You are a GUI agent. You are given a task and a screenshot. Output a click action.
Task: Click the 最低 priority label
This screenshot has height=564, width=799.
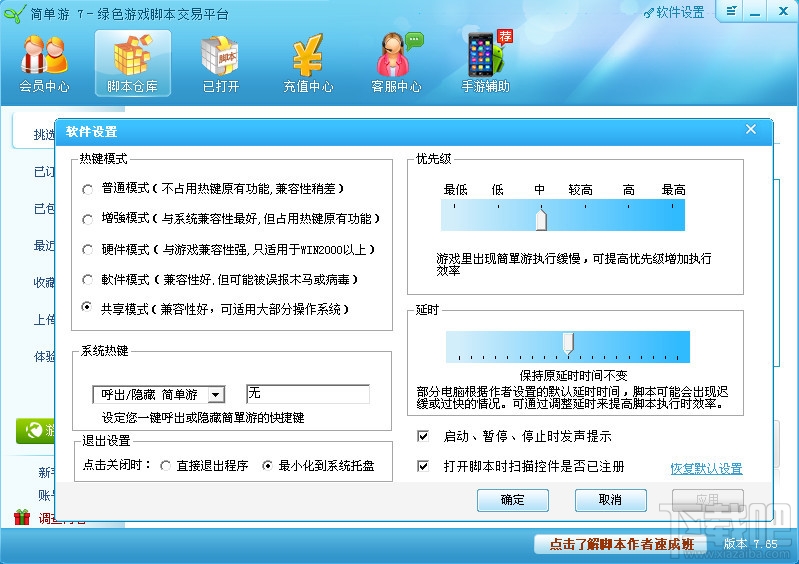click(455, 190)
